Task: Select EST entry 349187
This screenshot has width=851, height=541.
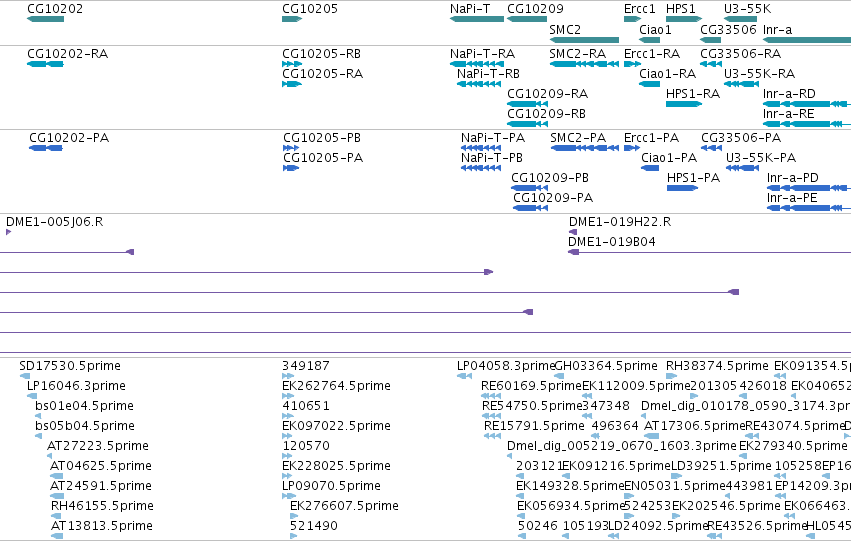Action: 306,366
